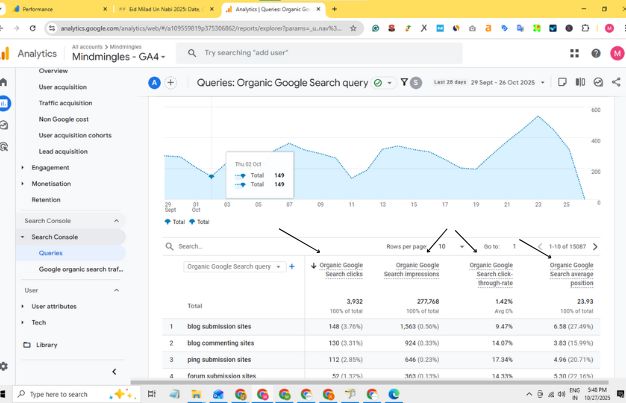Open the Rows per page dropdown
This screenshot has height=403, width=626.
[451, 246]
